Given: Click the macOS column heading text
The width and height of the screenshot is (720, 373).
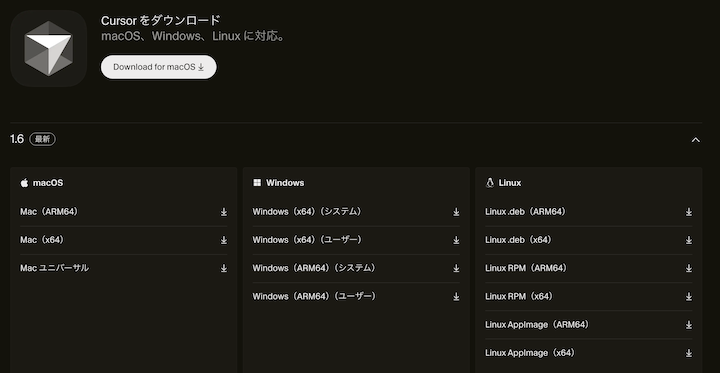Looking at the screenshot, I should pyautogui.click(x=48, y=183).
